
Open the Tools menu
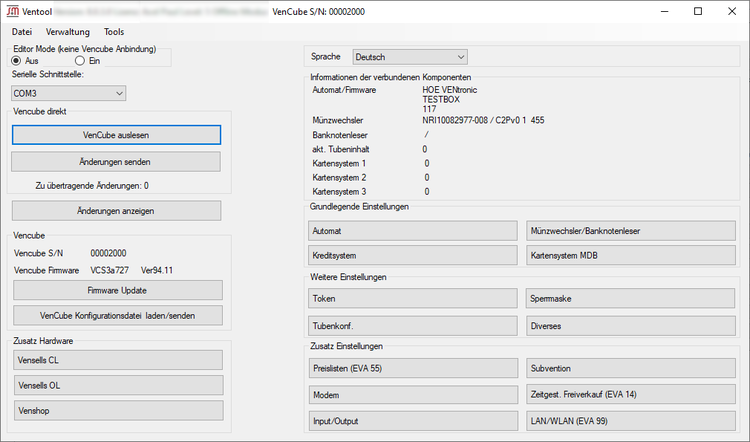(x=114, y=32)
